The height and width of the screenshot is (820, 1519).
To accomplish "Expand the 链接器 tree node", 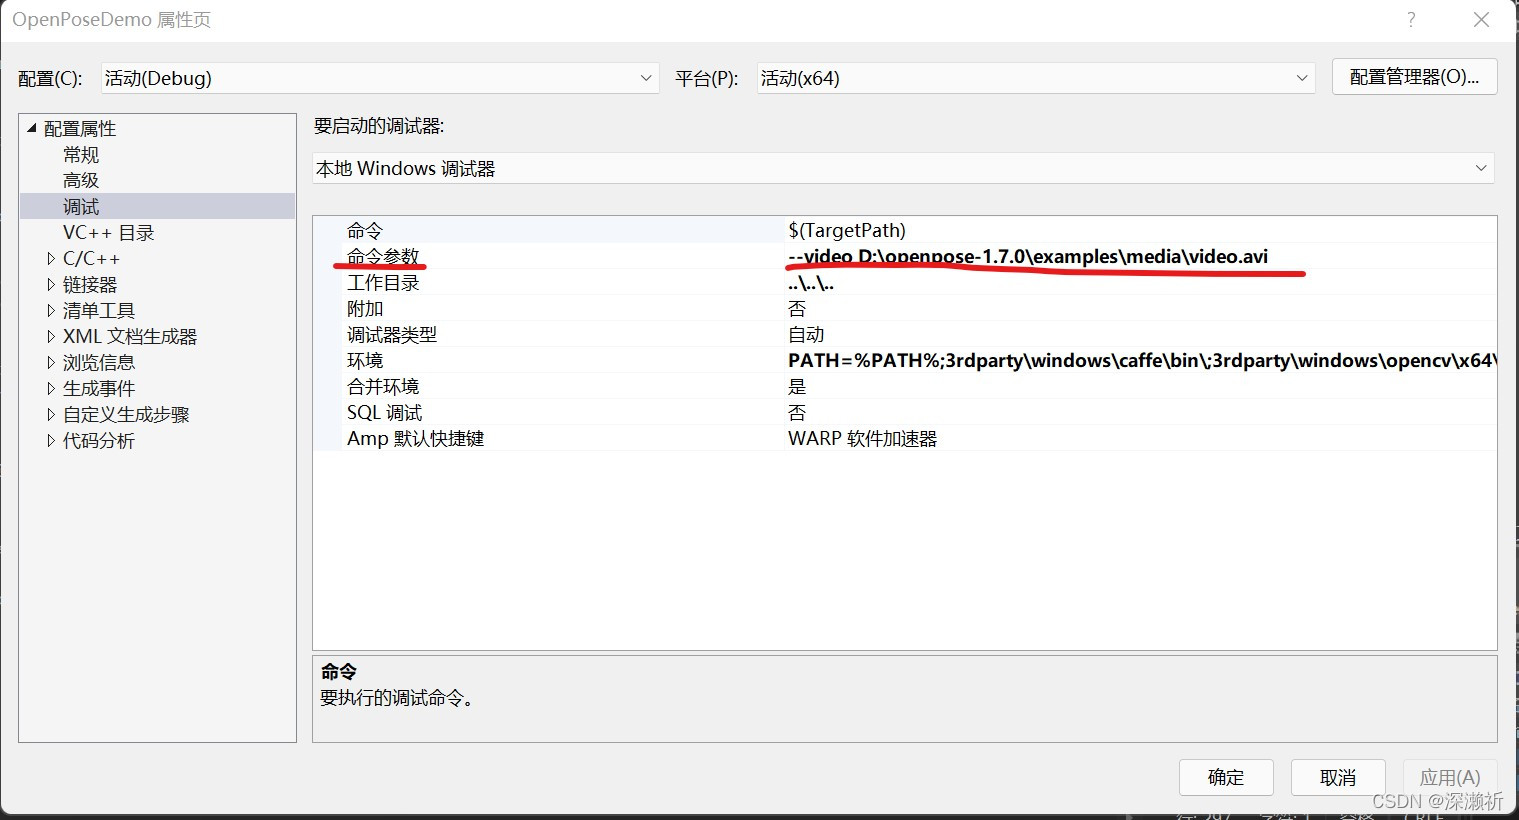I will tap(51, 284).
